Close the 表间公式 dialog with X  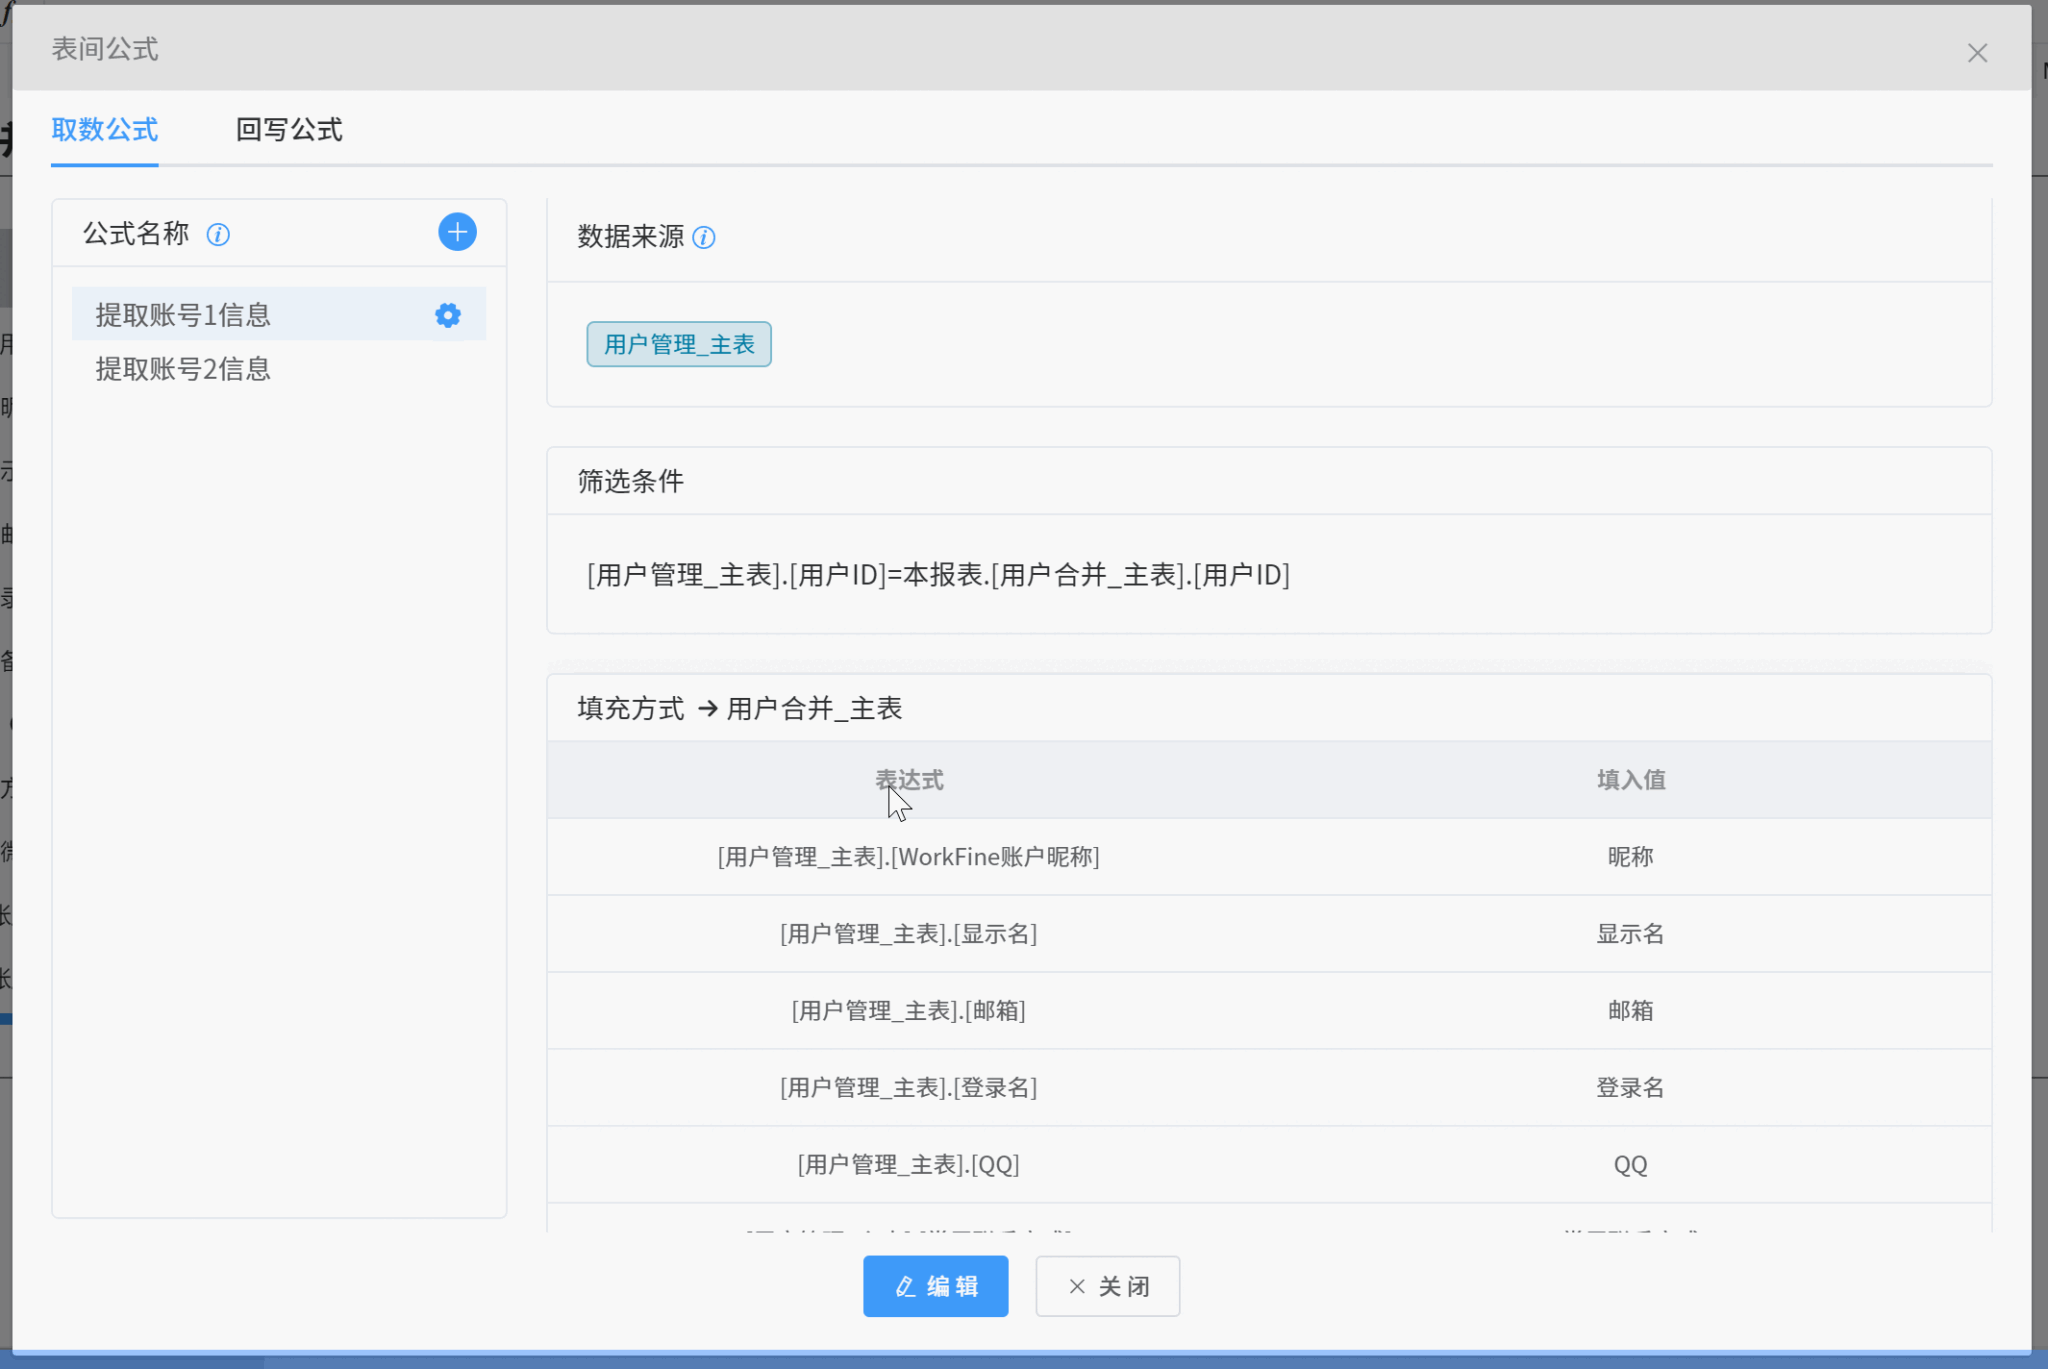[1977, 53]
